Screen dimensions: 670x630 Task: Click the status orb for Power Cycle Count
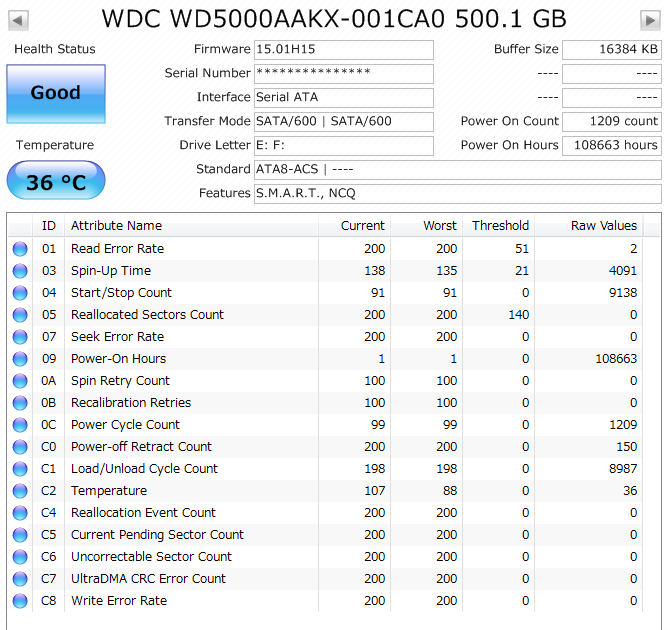tap(20, 425)
